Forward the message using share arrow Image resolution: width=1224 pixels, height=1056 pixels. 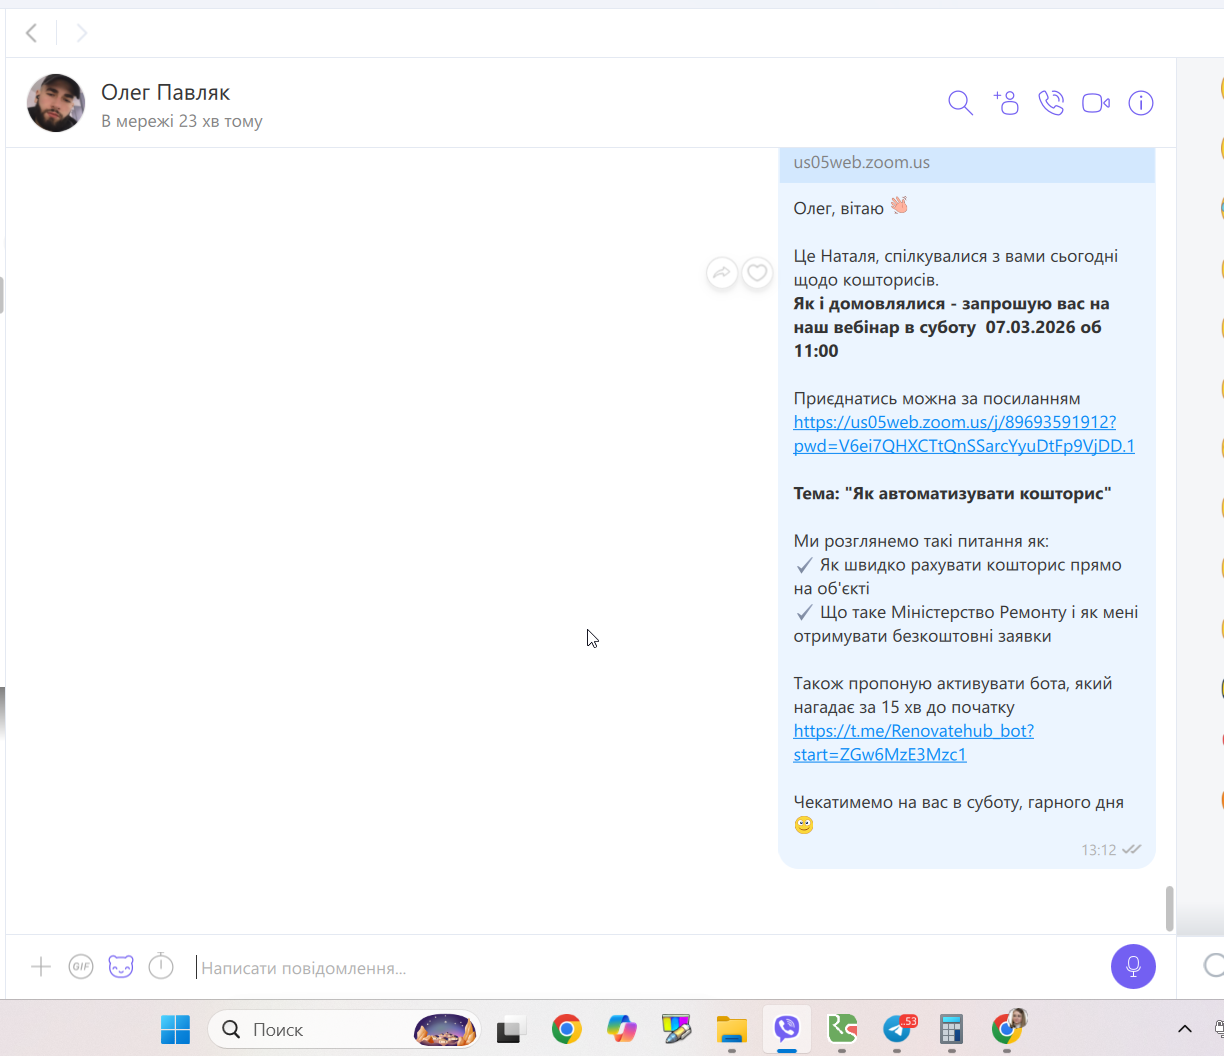tap(722, 272)
